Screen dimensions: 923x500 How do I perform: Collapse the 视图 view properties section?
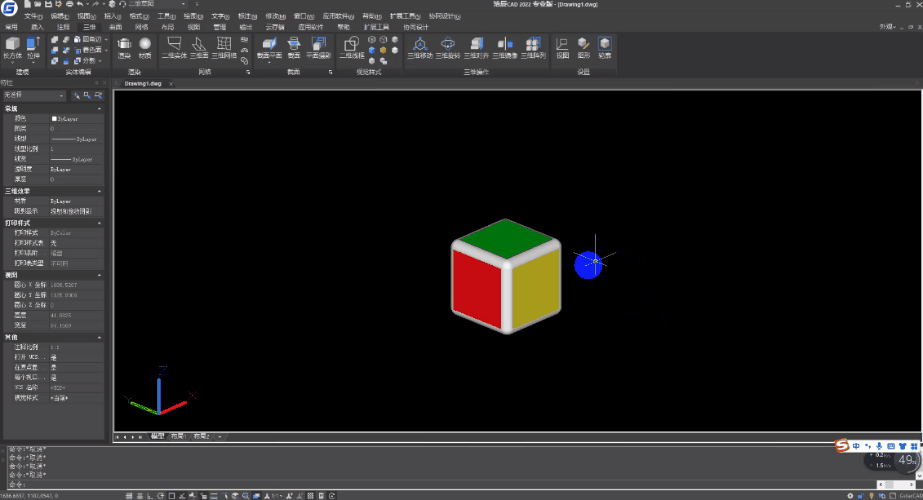(99, 275)
